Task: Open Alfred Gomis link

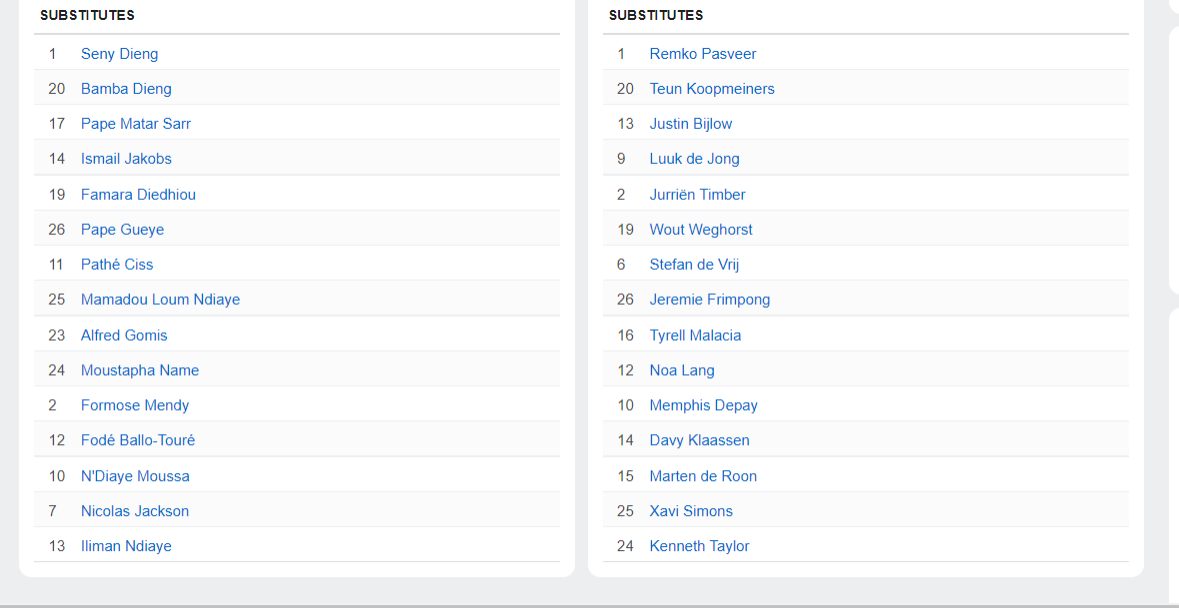Action: coord(124,335)
